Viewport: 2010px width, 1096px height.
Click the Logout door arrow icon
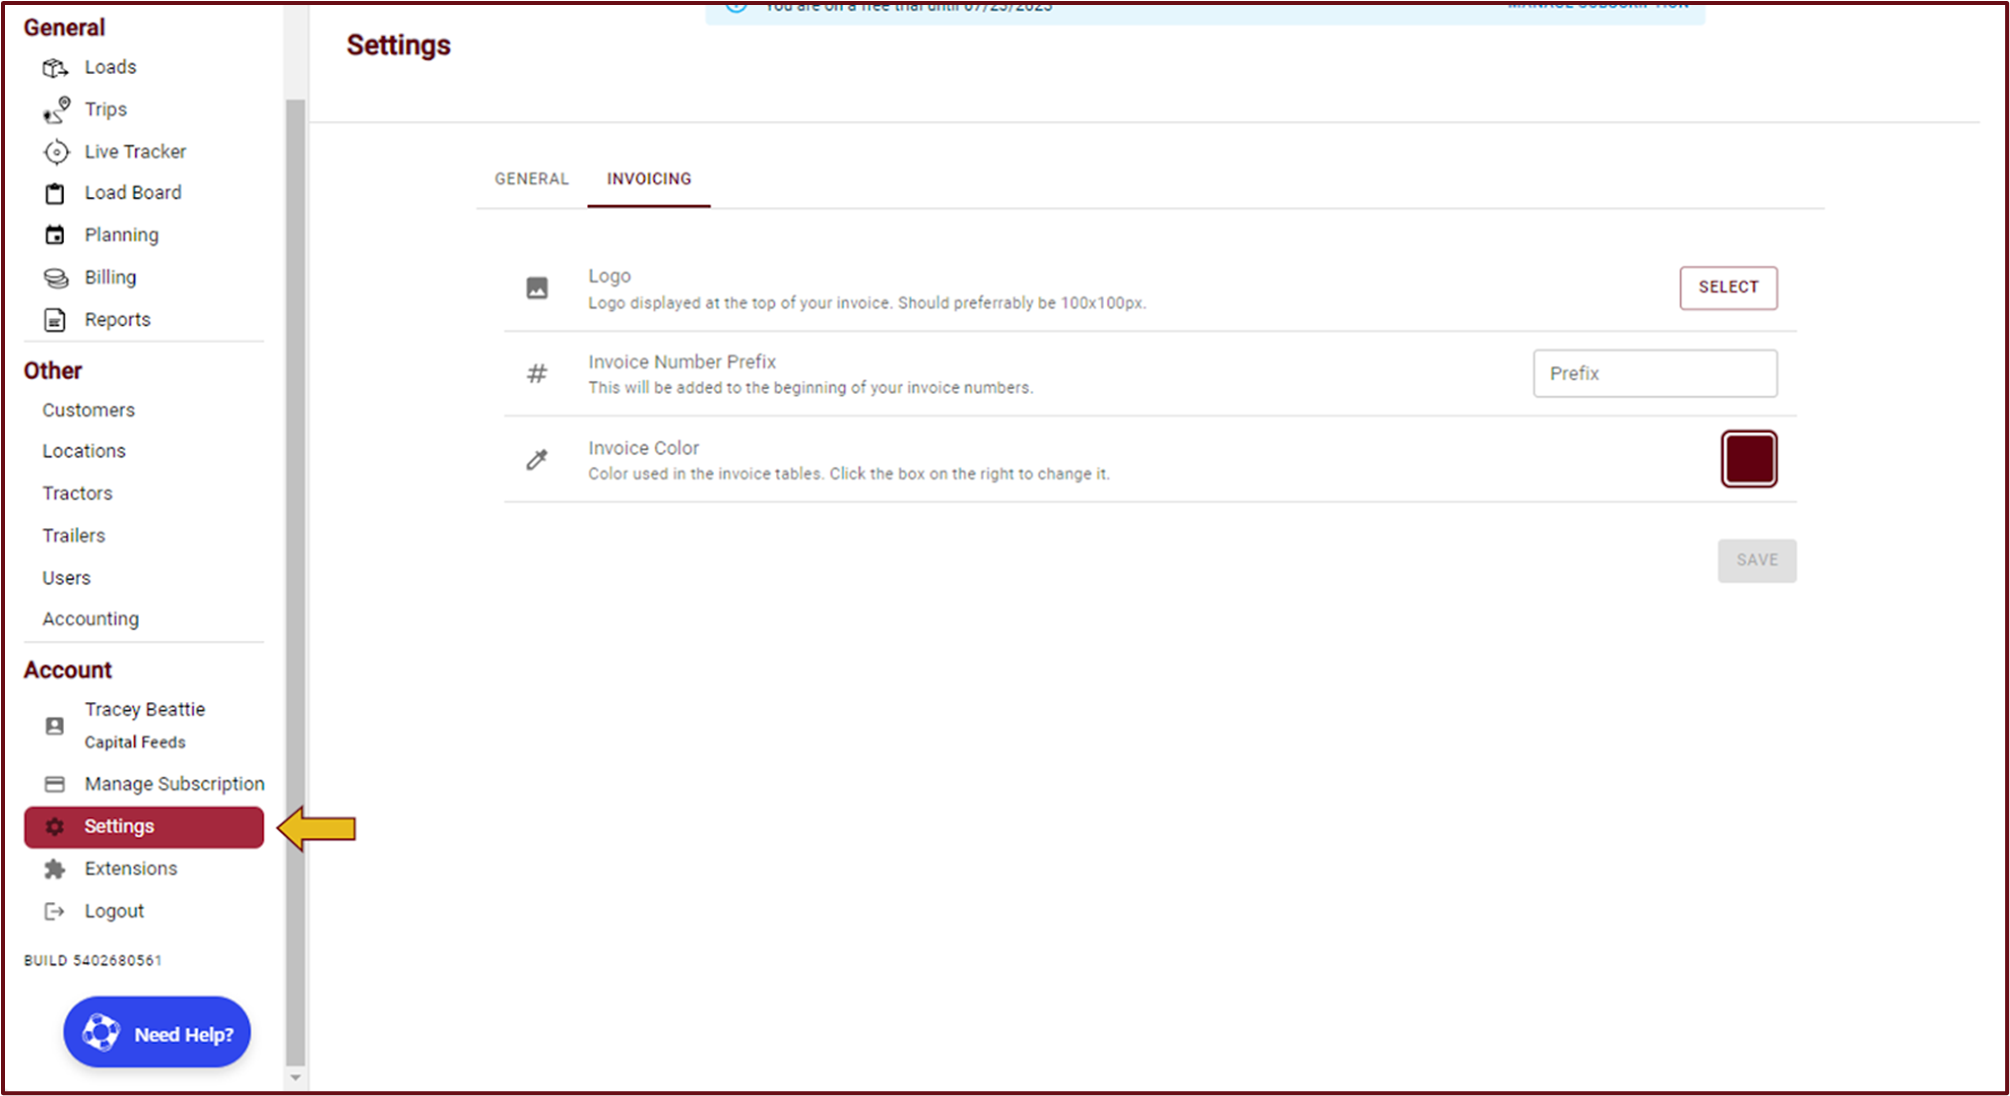pyautogui.click(x=55, y=911)
